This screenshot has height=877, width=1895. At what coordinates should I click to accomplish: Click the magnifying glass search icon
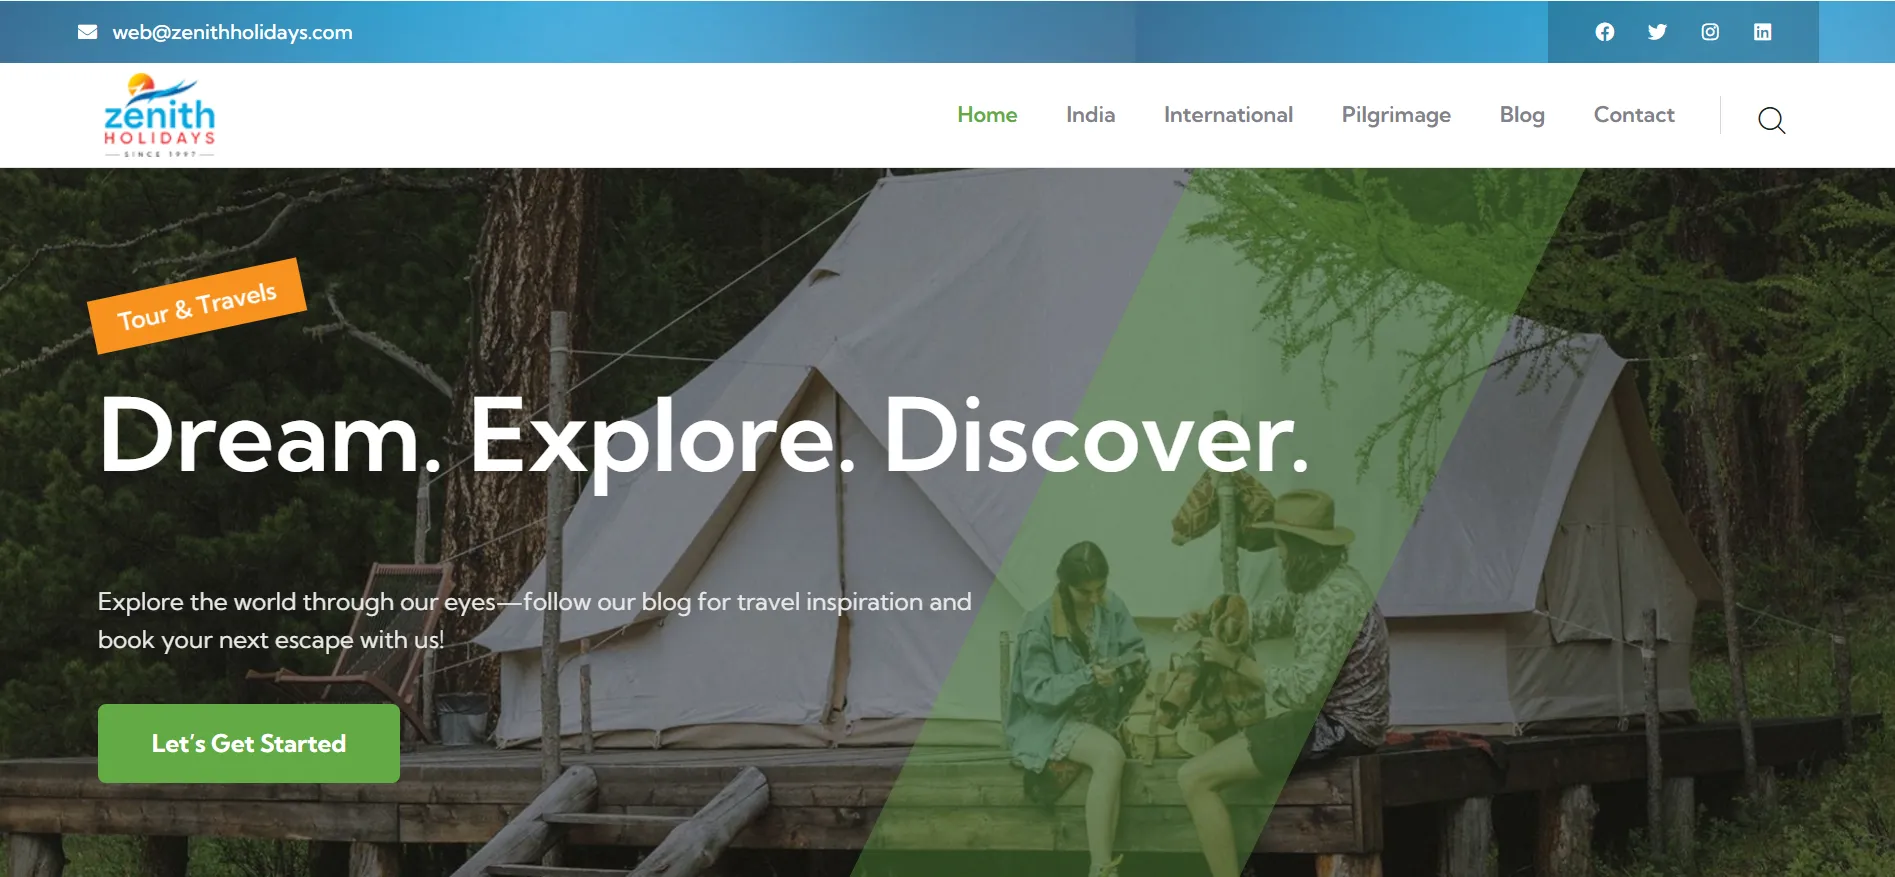(x=1772, y=120)
